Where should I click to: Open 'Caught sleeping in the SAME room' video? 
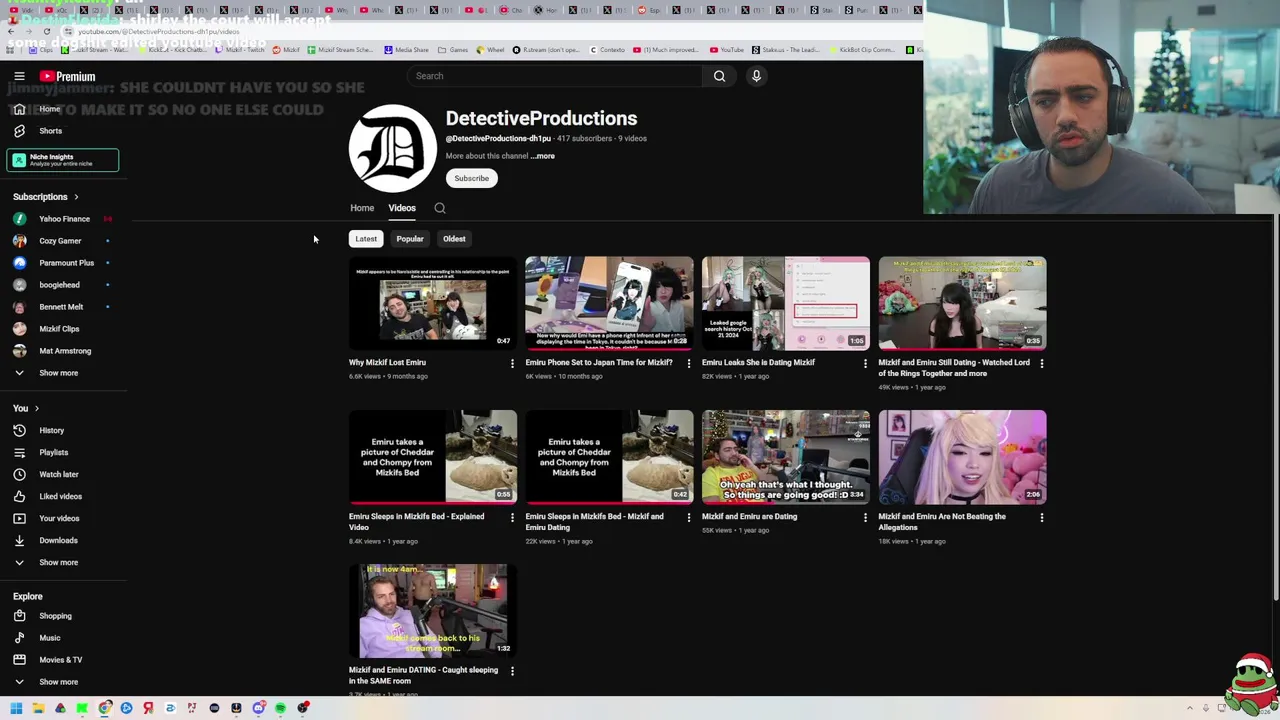pyautogui.click(x=433, y=611)
